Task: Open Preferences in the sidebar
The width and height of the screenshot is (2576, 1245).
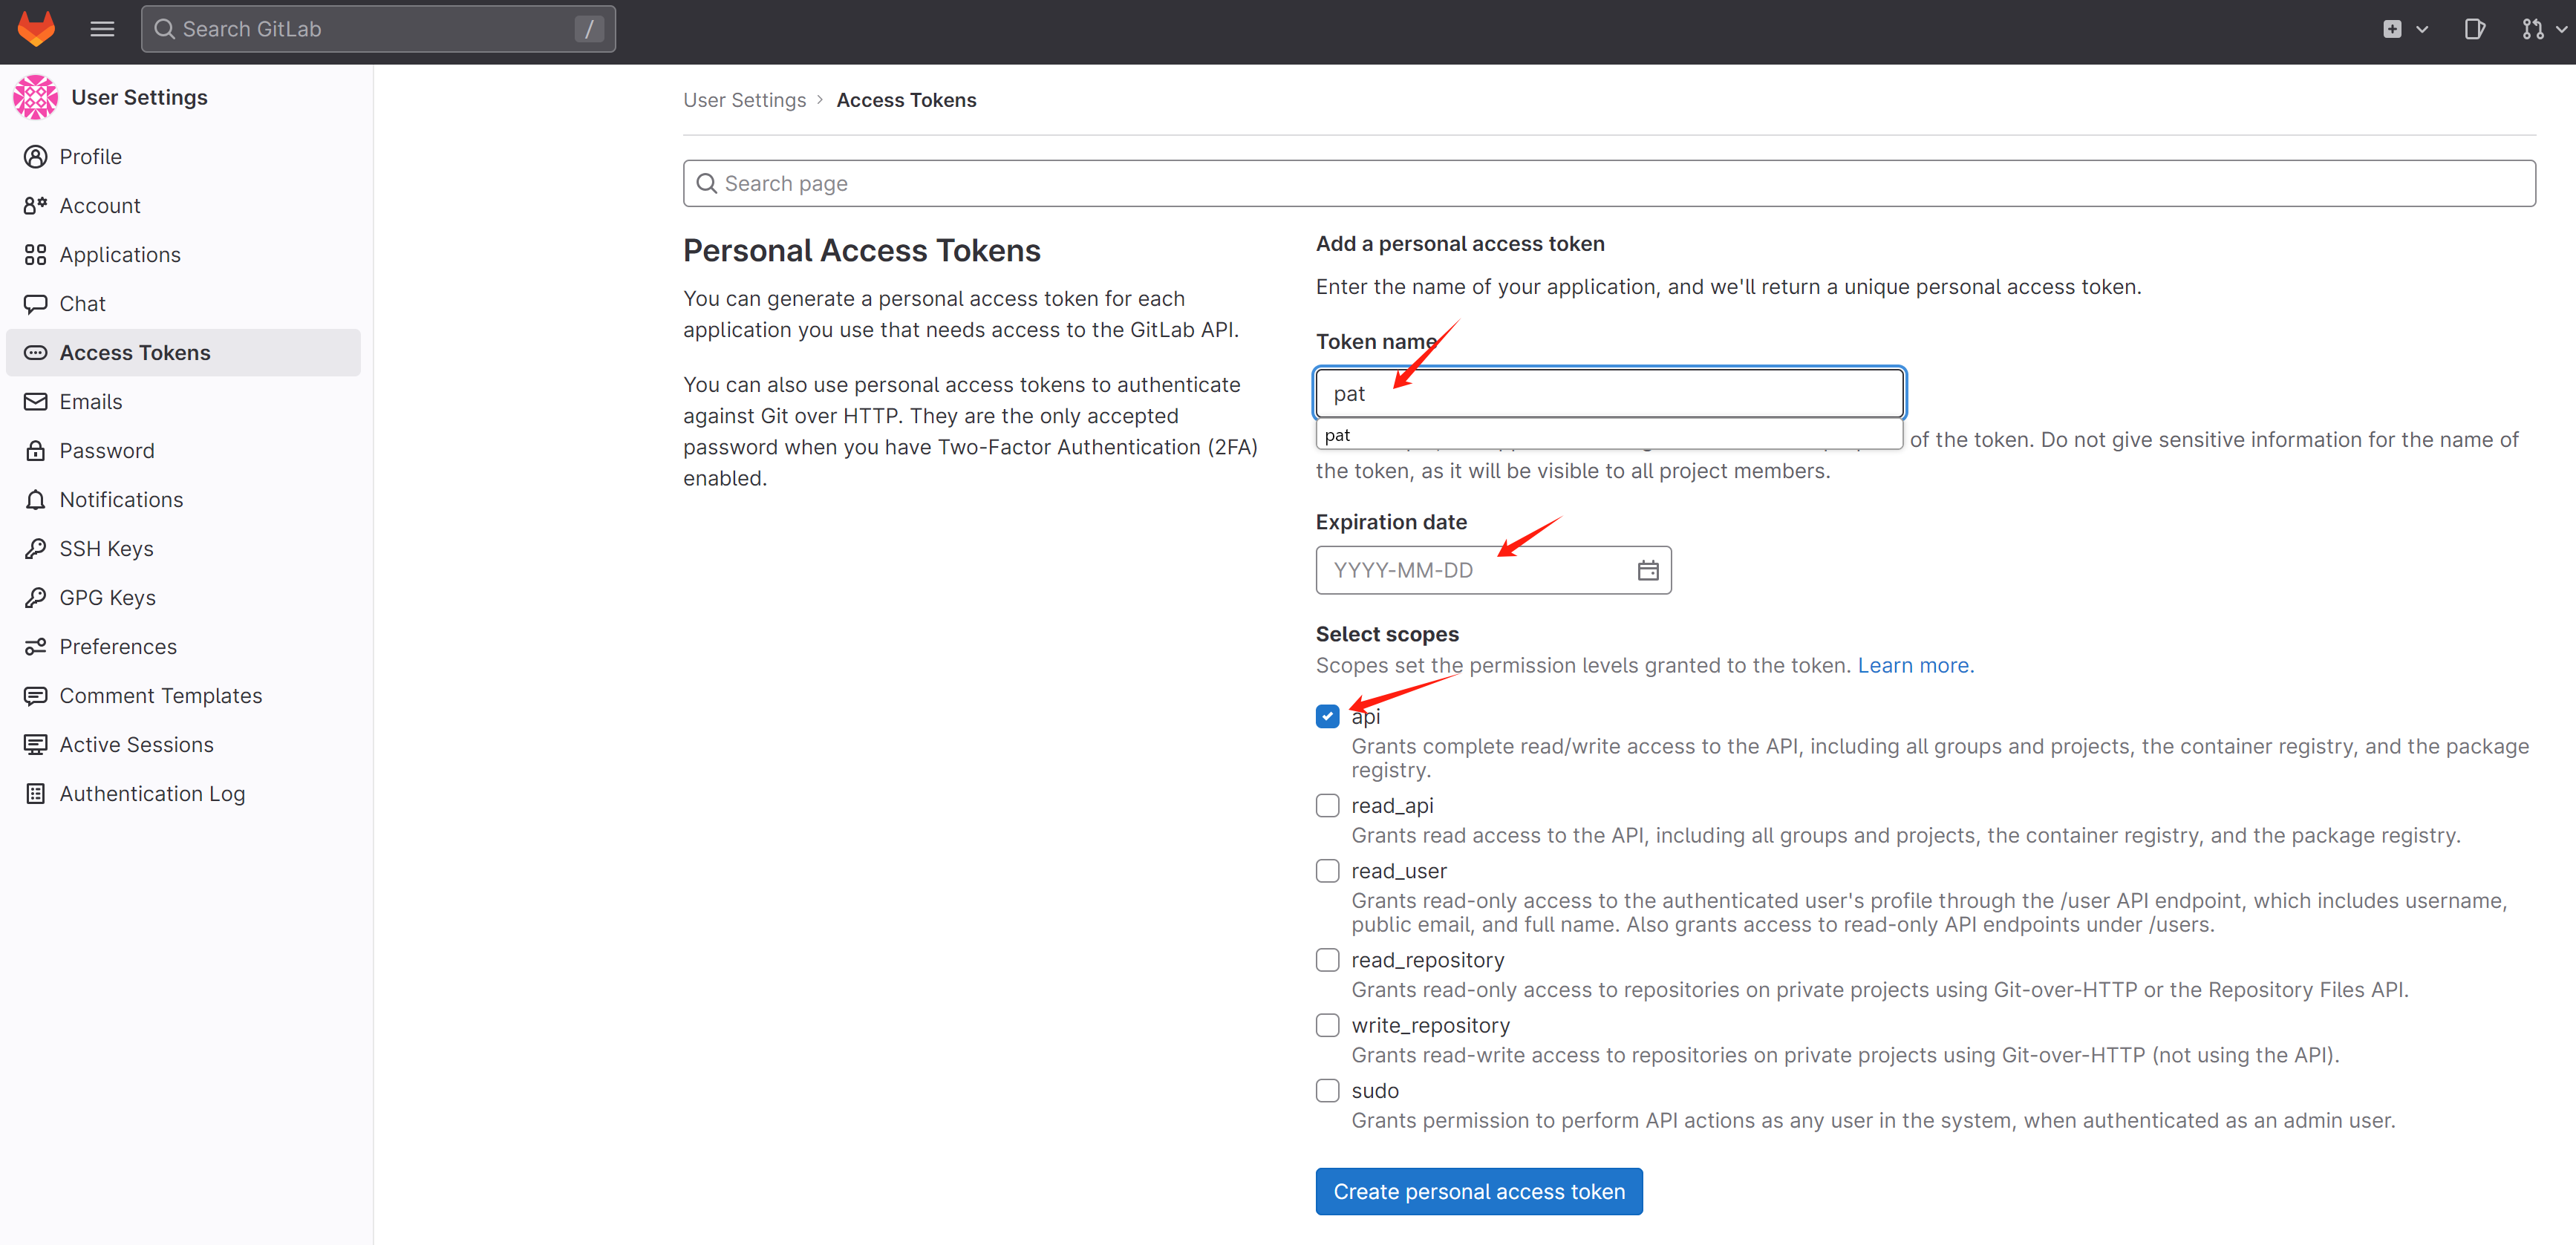Action: (x=118, y=646)
